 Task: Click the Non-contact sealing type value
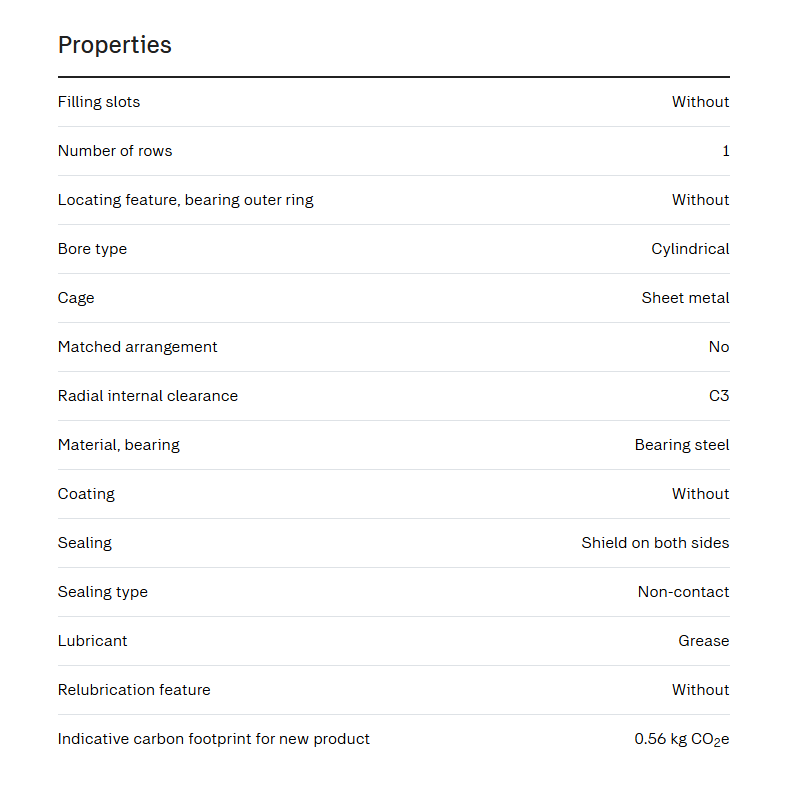coord(683,592)
